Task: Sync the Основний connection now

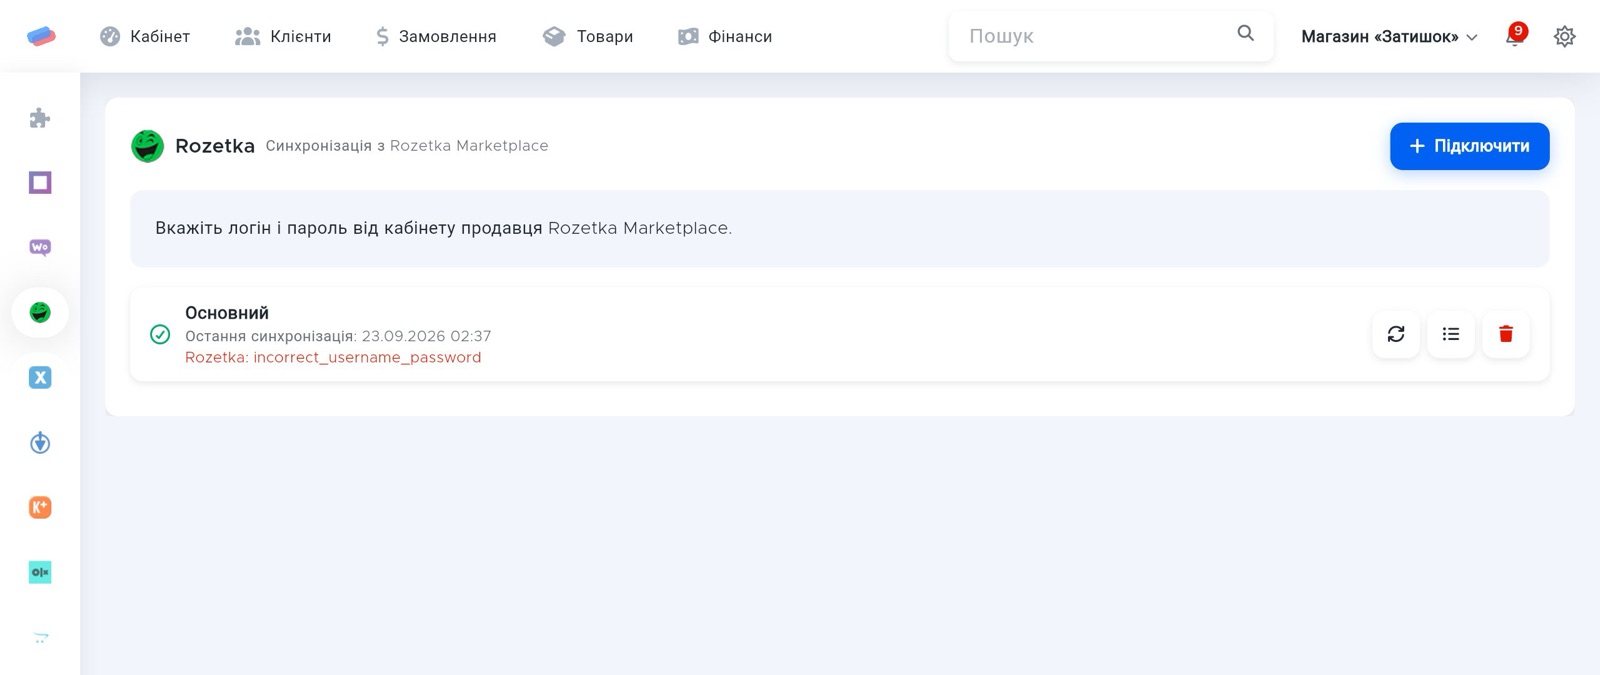Action: 1396,334
